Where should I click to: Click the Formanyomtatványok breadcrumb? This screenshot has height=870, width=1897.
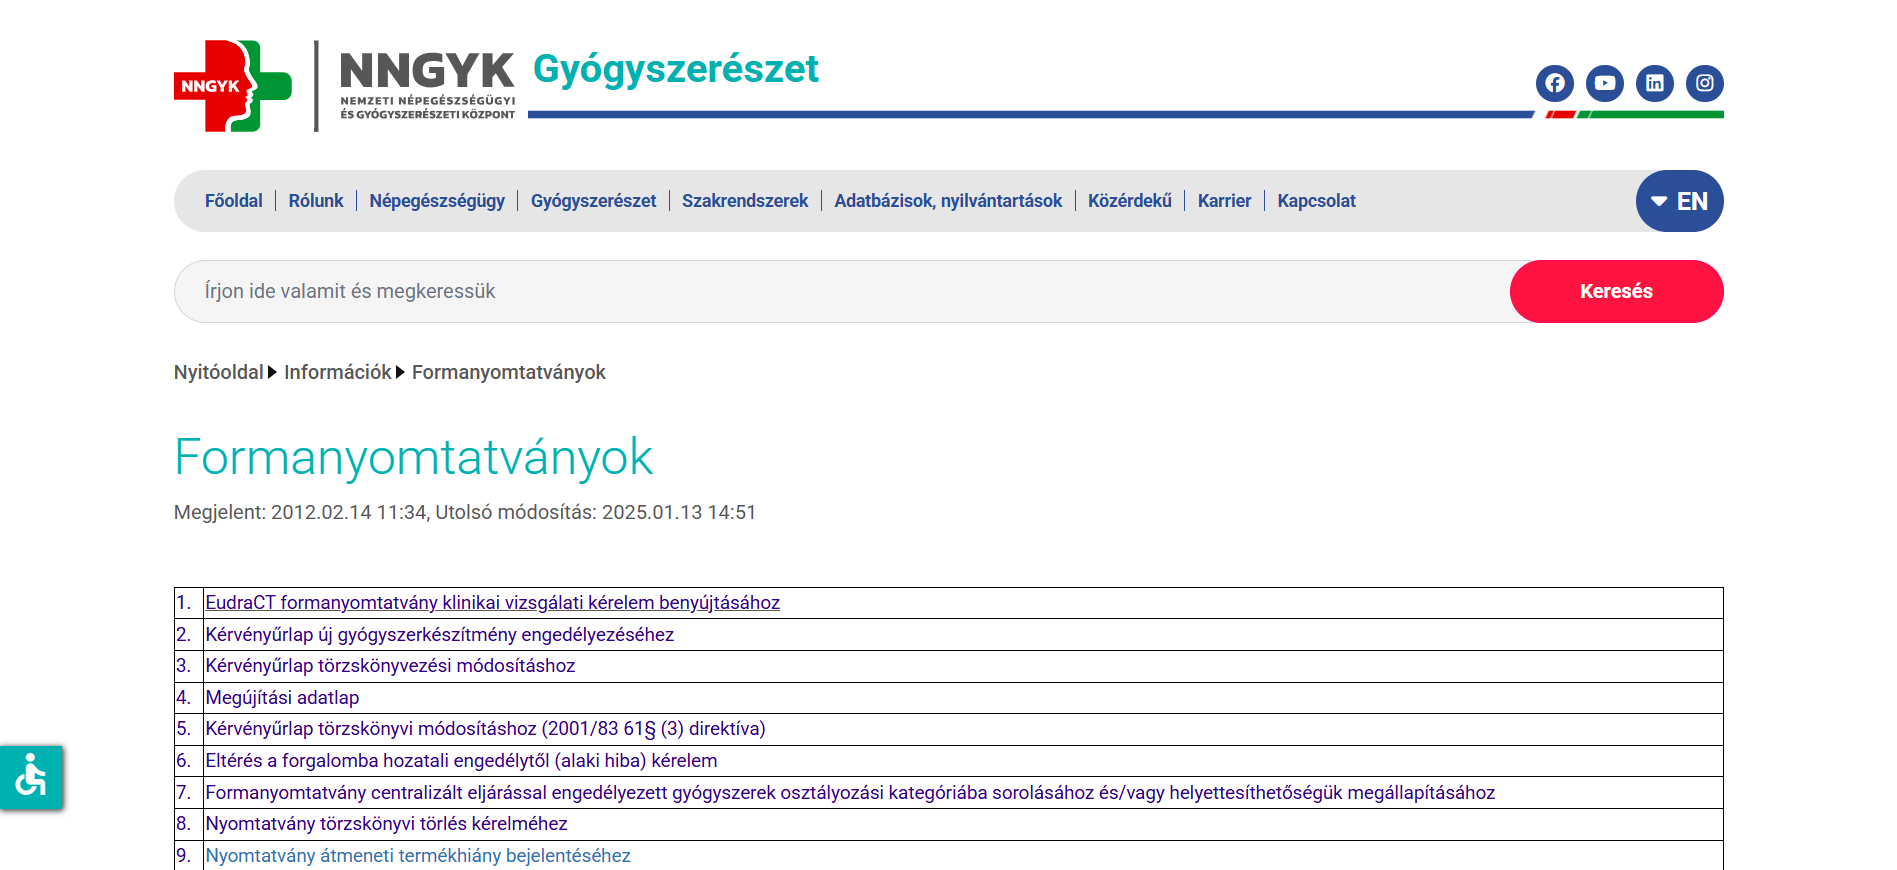pyautogui.click(x=508, y=372)
